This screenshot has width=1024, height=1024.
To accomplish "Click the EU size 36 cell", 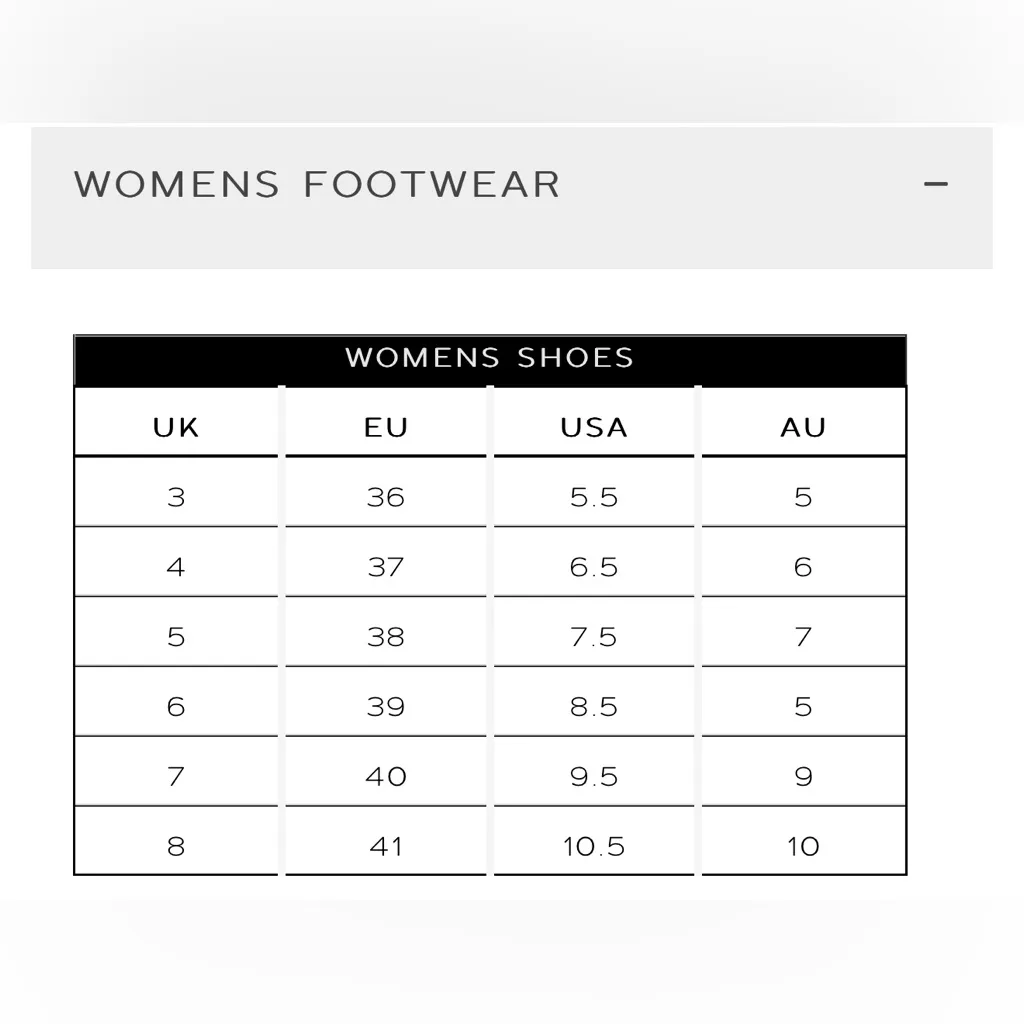I will click(386, 497).
